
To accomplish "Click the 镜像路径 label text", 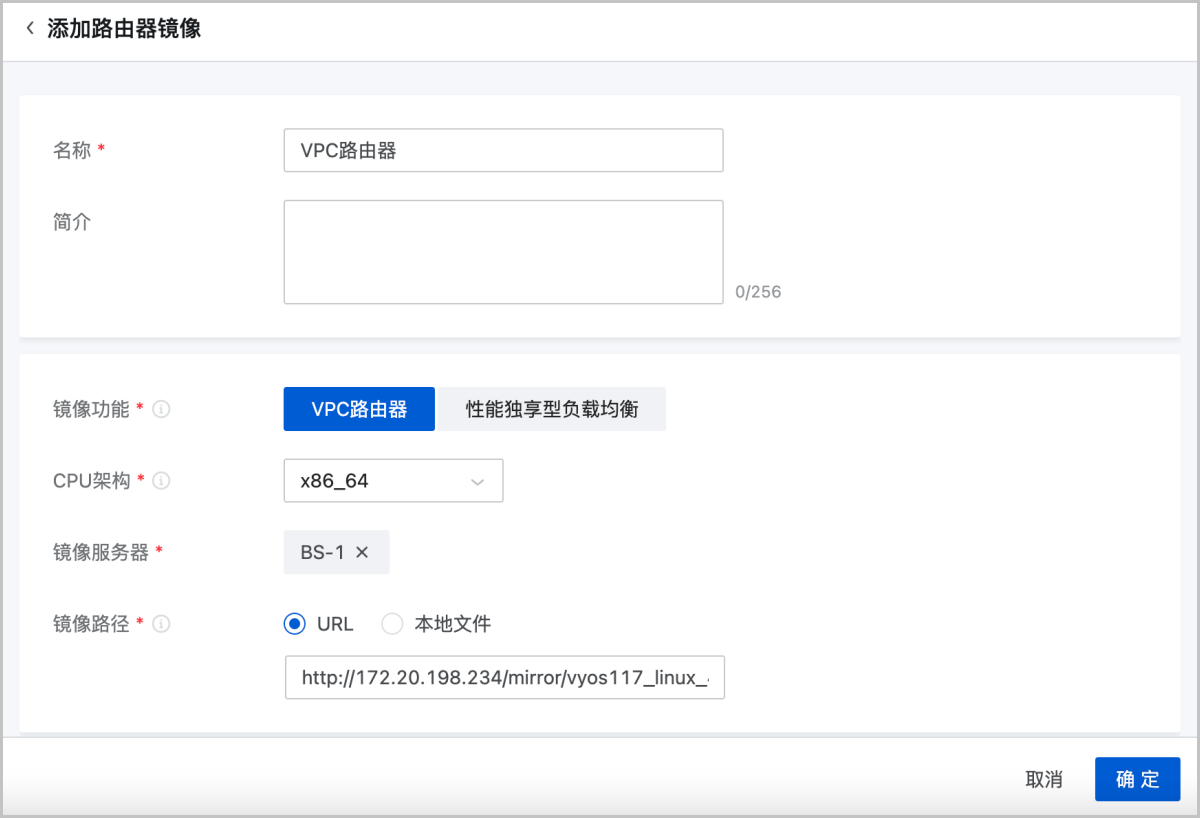I will point(91,624).
